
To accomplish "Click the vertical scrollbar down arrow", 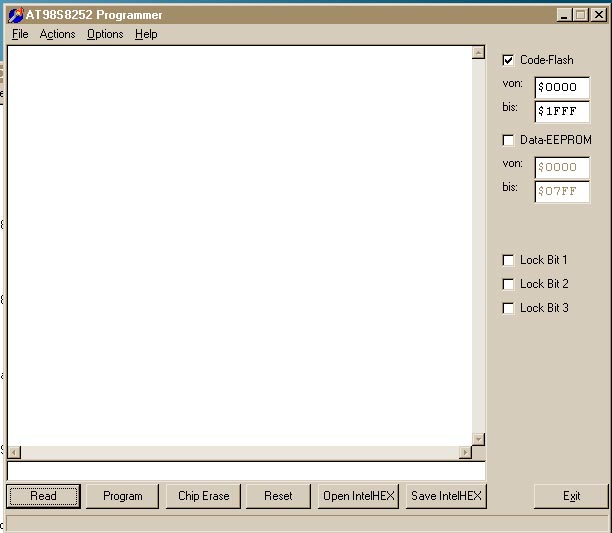I will click(479, 439).
